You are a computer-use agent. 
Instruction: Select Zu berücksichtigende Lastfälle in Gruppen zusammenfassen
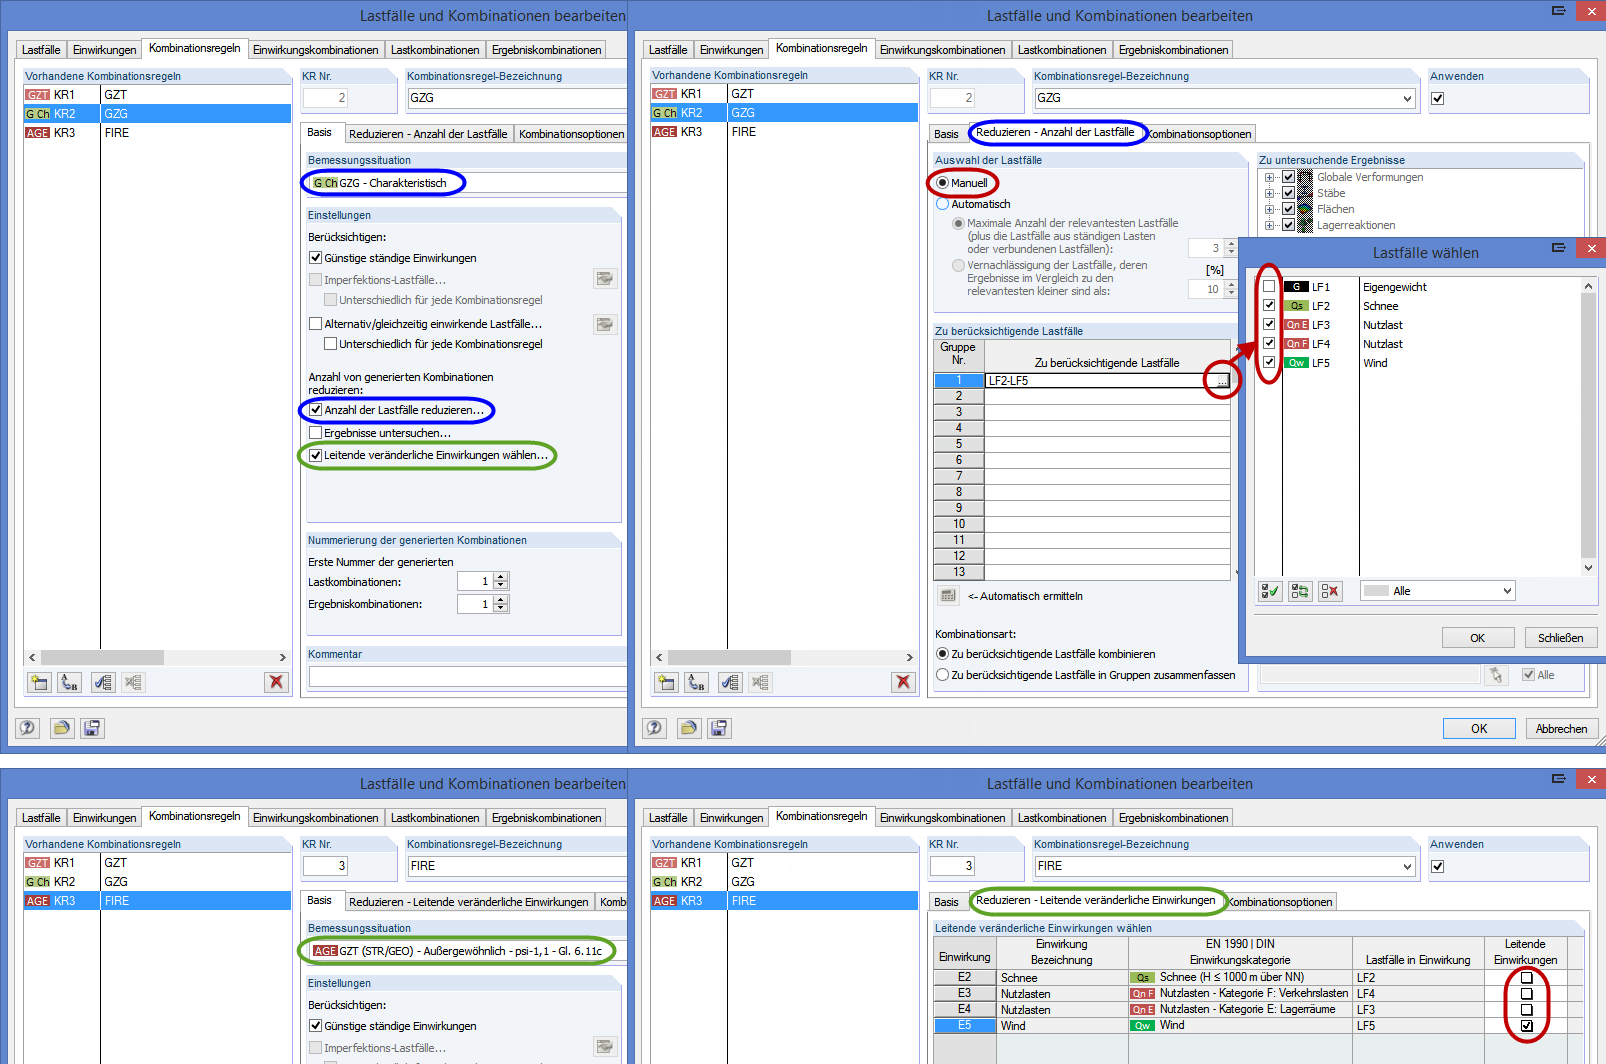pos(942,675)
